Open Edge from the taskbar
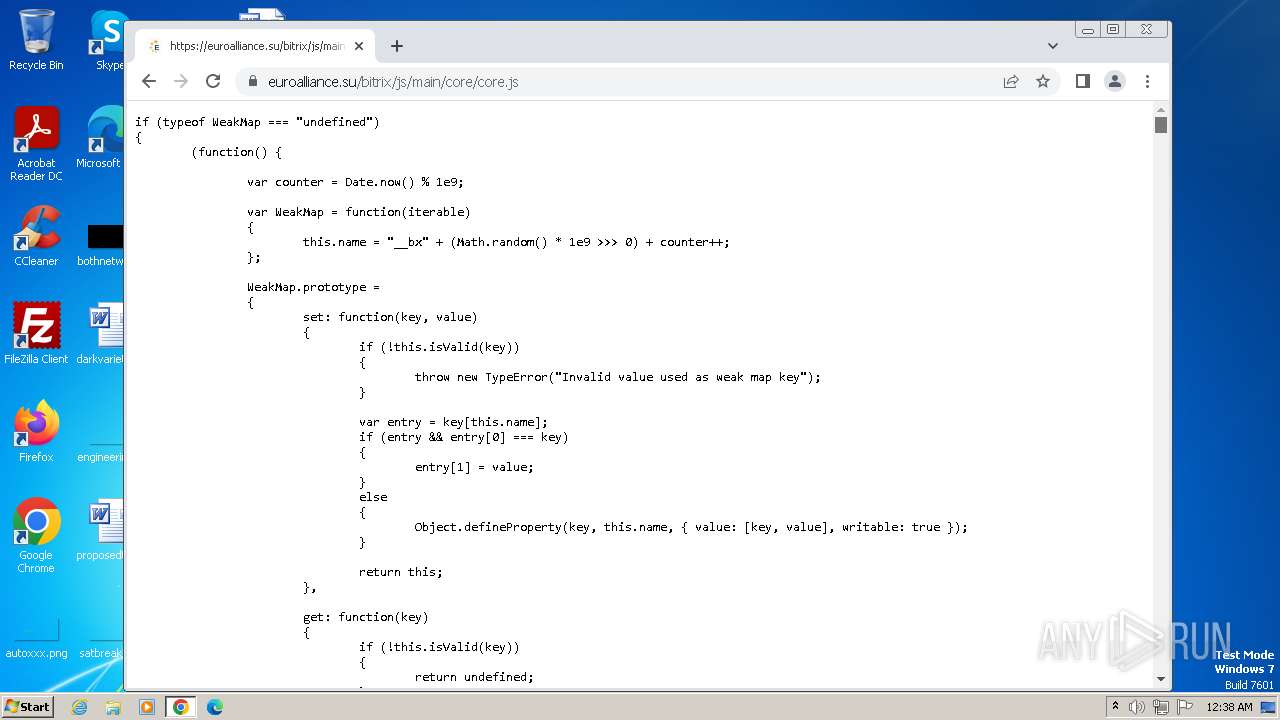The width and height of the screenshot is (1280, 720). point(215,707)
